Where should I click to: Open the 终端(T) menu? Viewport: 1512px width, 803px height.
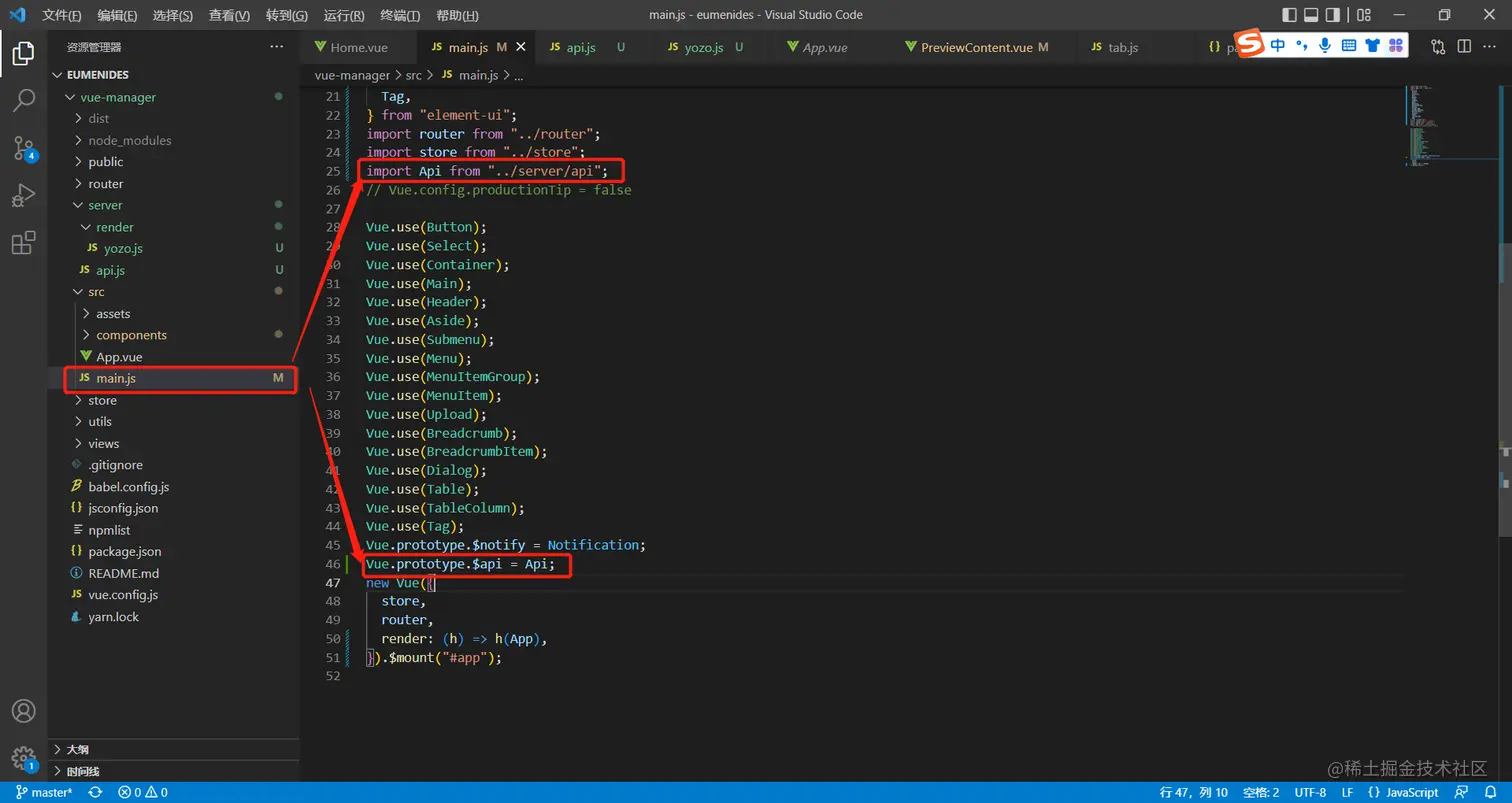point(400,15)
